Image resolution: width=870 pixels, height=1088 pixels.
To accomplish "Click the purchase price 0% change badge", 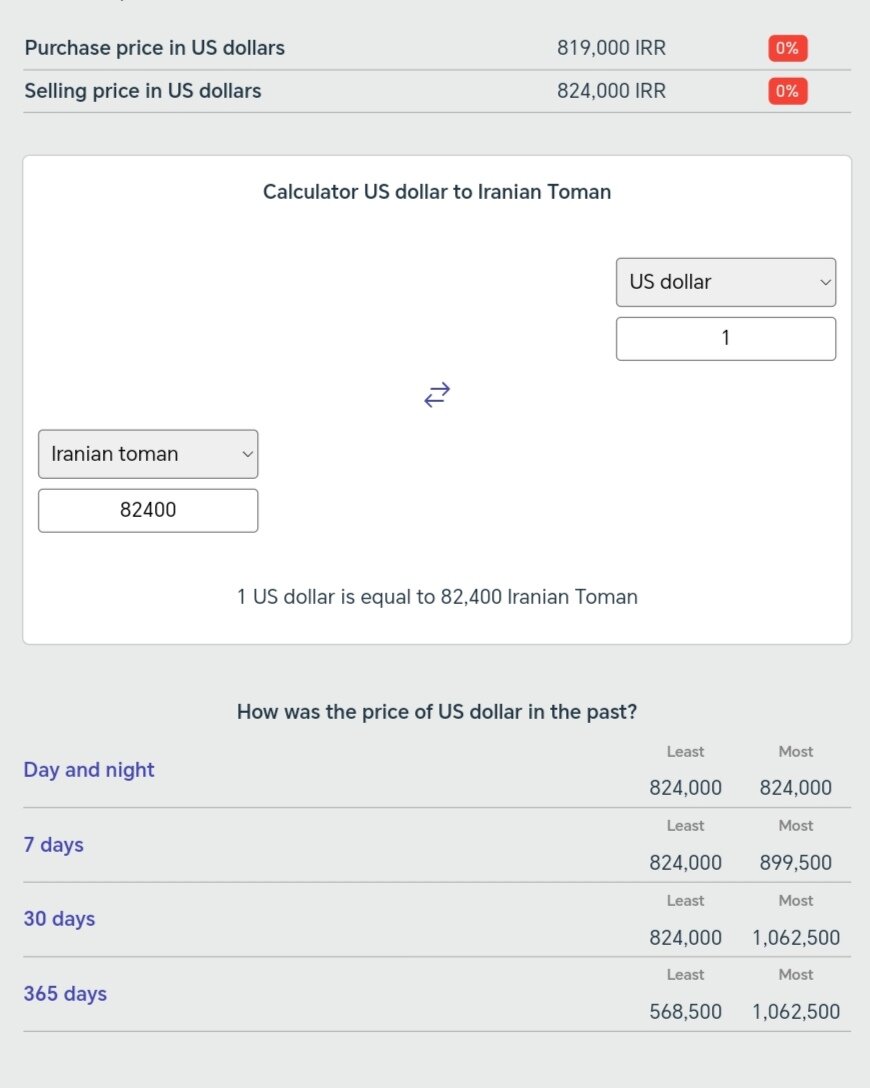I will 788,48.
